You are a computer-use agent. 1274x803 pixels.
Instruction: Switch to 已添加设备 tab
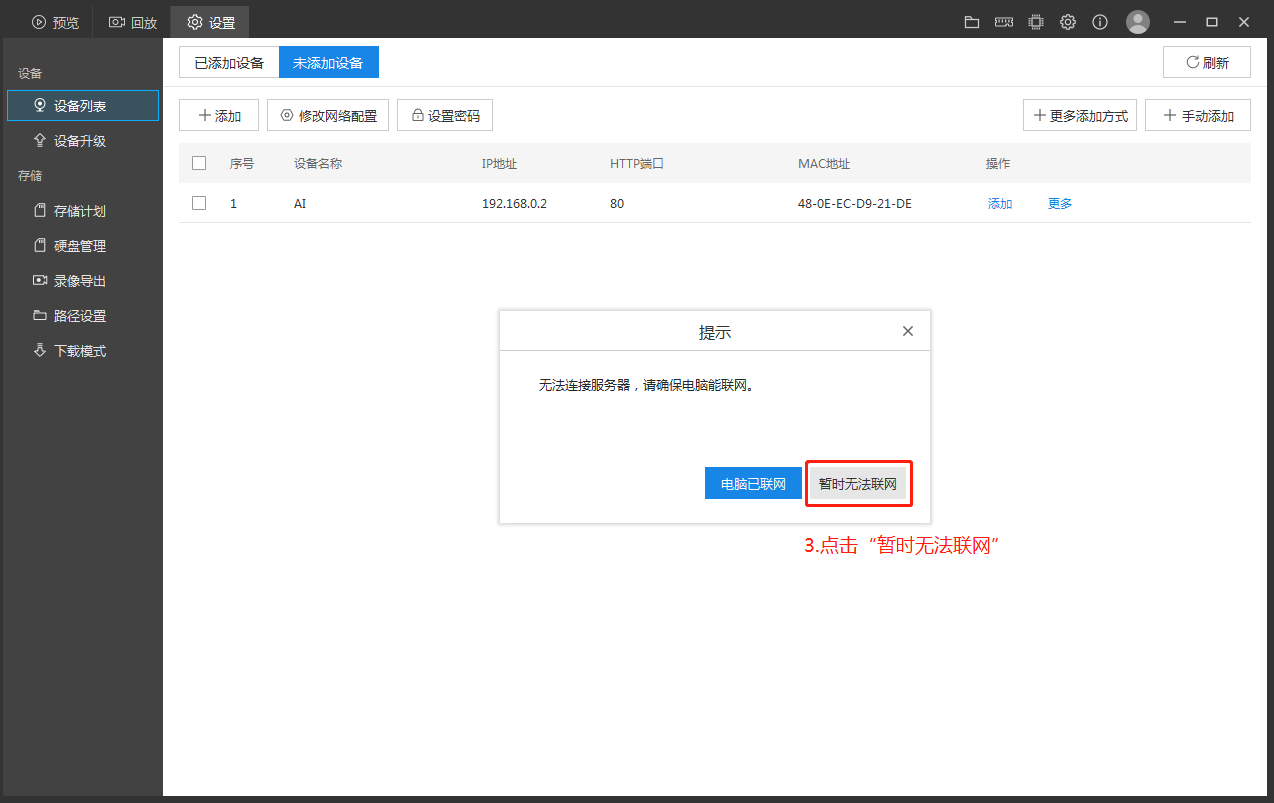229,62
